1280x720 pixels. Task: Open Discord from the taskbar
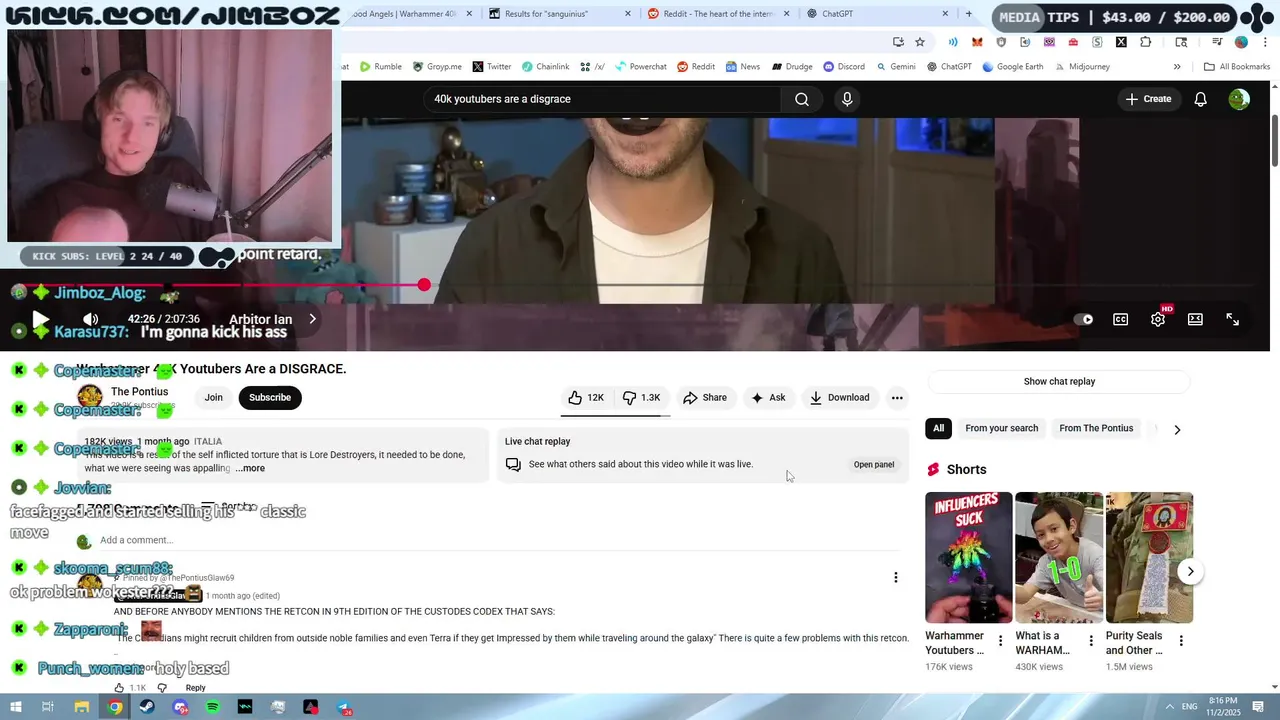click(x=180, y=707)
